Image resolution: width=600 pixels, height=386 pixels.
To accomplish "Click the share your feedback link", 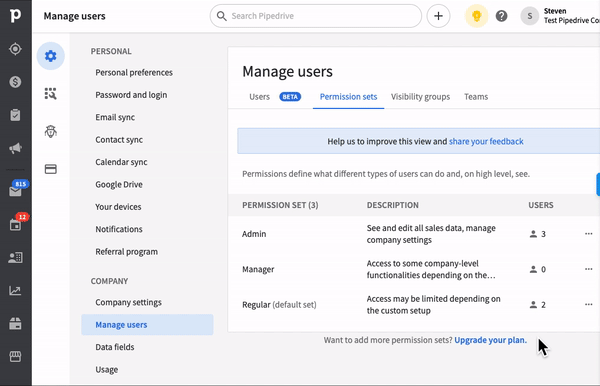I will 486,142.
